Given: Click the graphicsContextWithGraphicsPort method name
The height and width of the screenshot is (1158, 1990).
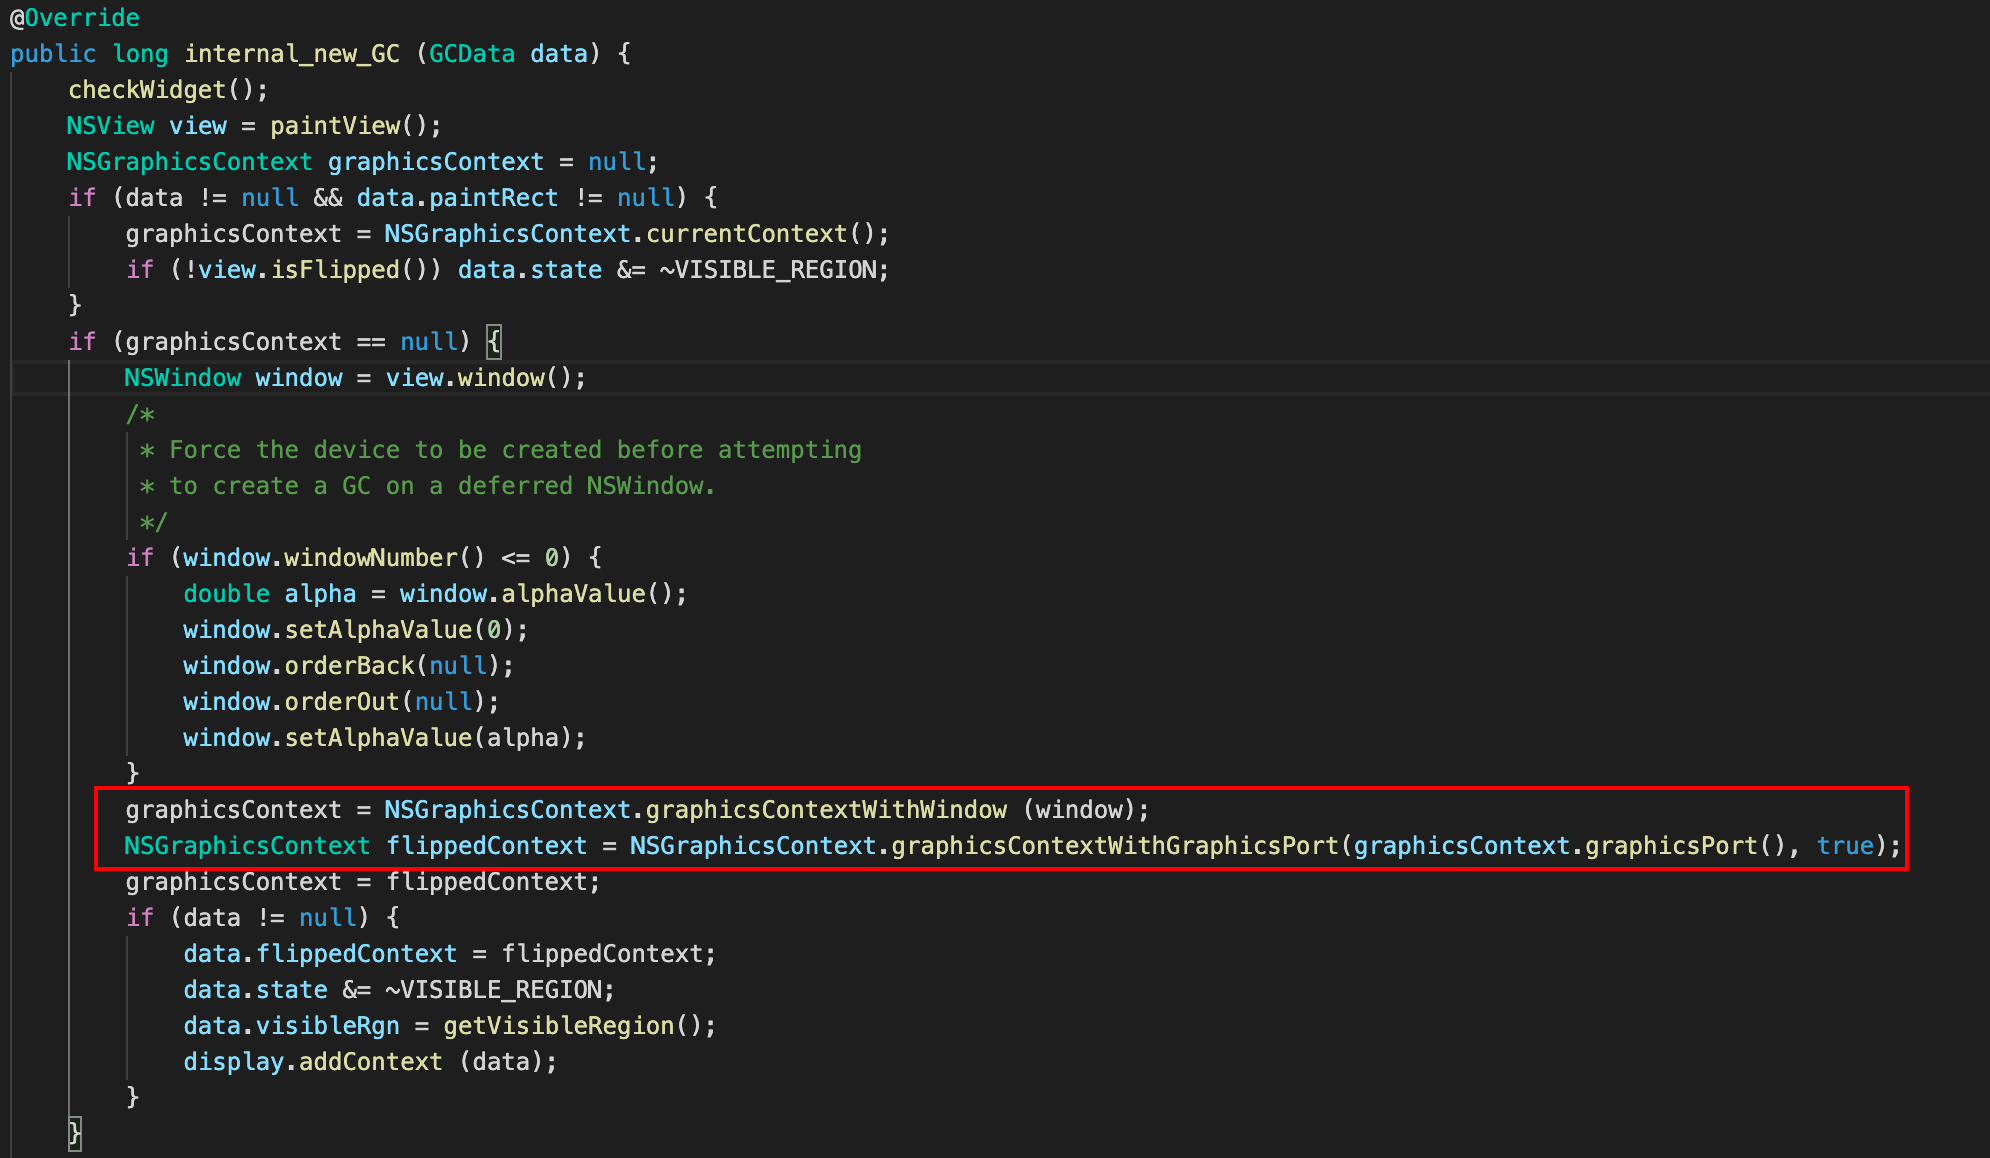Looking at the screenshot, I should (x=1114, y=846).
